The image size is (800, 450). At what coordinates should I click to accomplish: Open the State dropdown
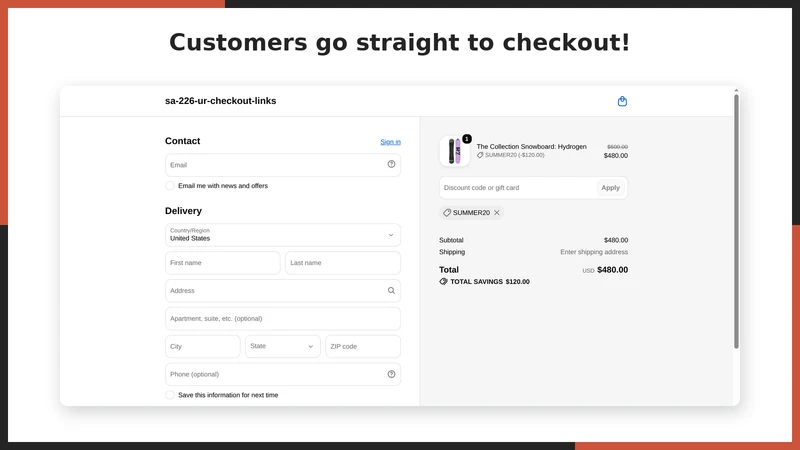pos(283,346)
